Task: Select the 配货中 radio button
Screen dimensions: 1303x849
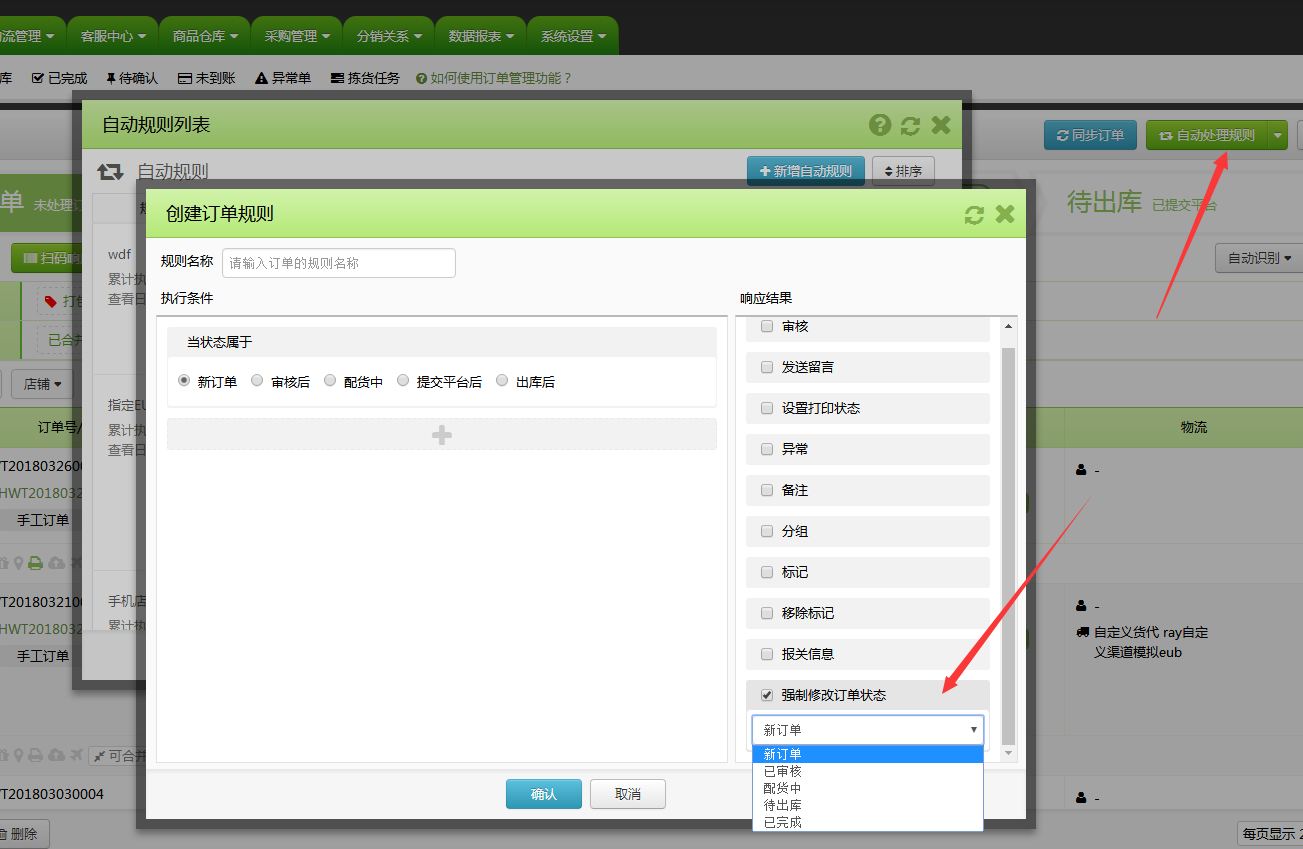Action: coord(330,381)
